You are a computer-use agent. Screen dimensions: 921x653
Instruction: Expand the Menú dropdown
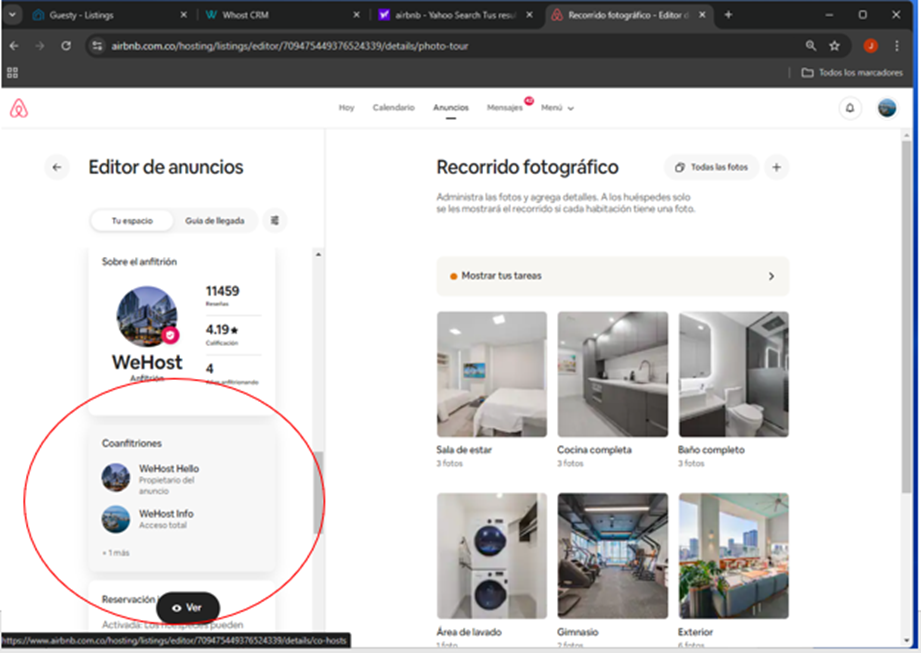pyautogui.click(x=557, y=108)
